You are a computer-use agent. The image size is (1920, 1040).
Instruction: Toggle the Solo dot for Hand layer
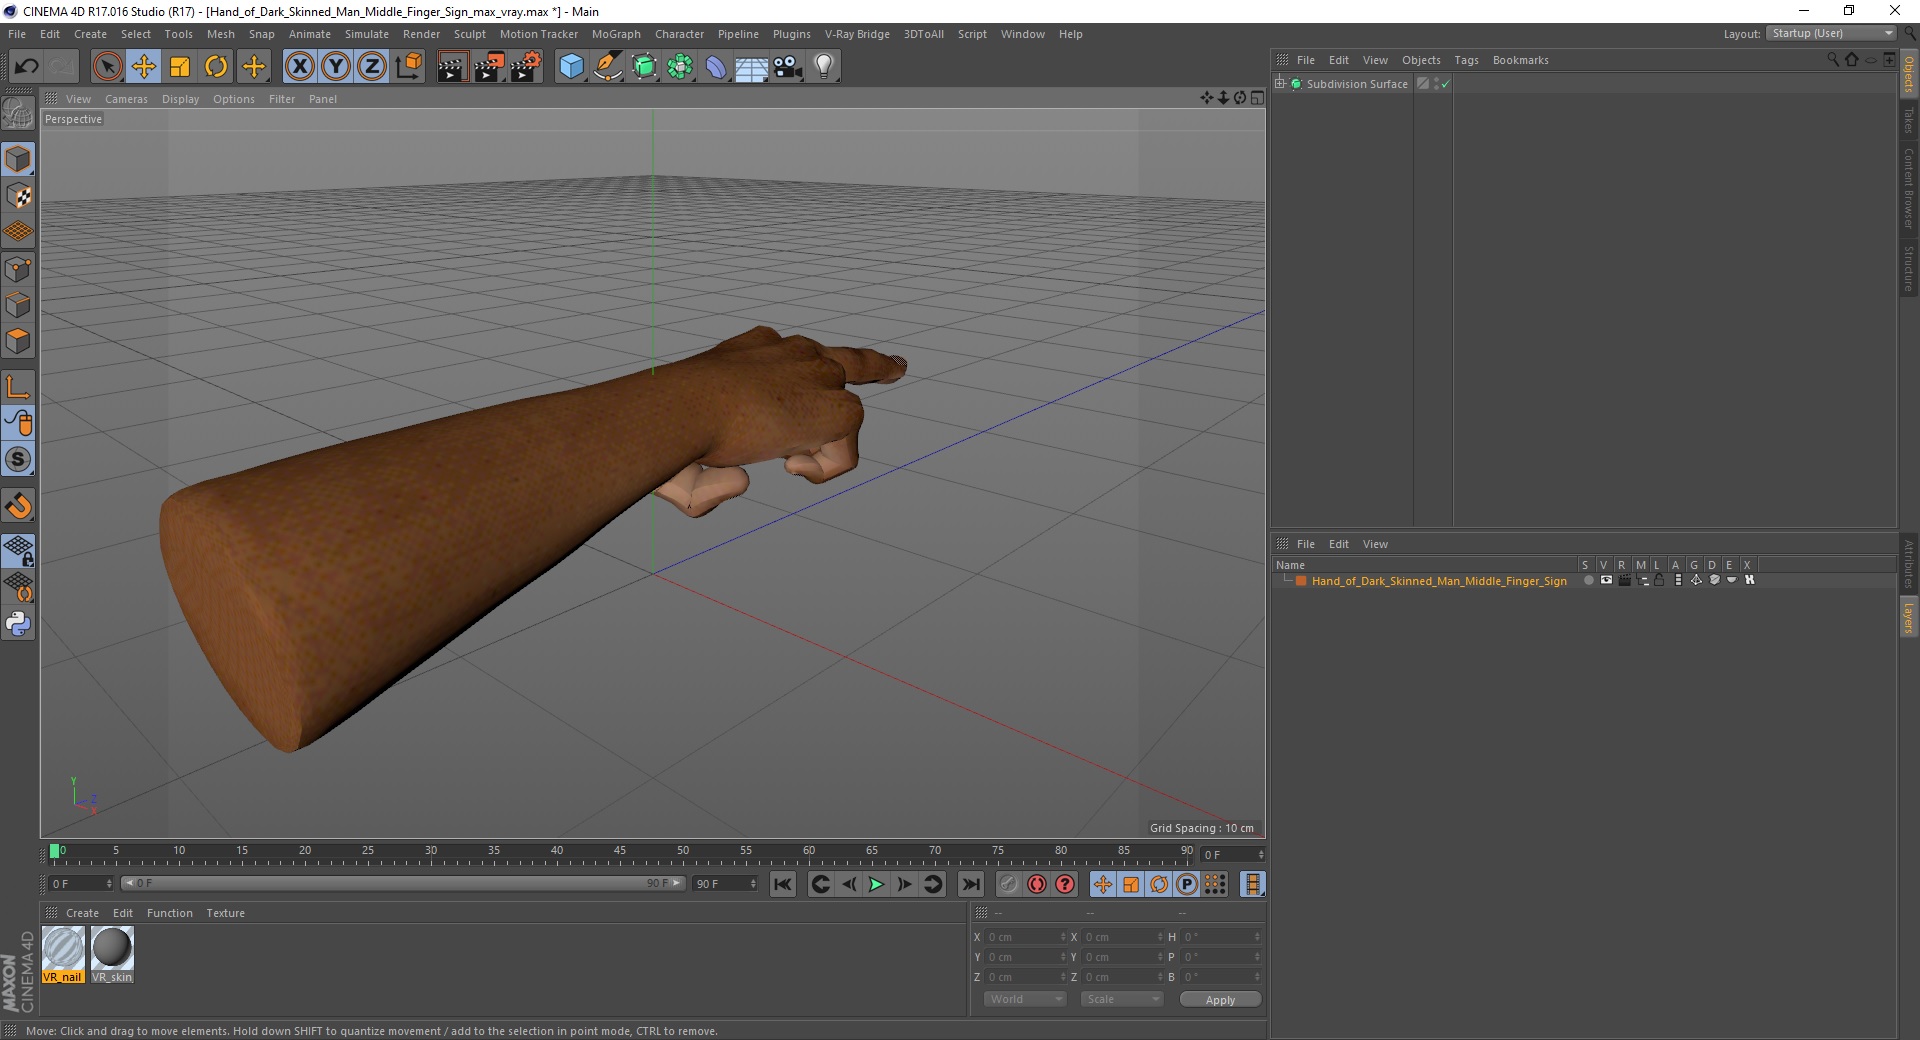pos(1588,580)
